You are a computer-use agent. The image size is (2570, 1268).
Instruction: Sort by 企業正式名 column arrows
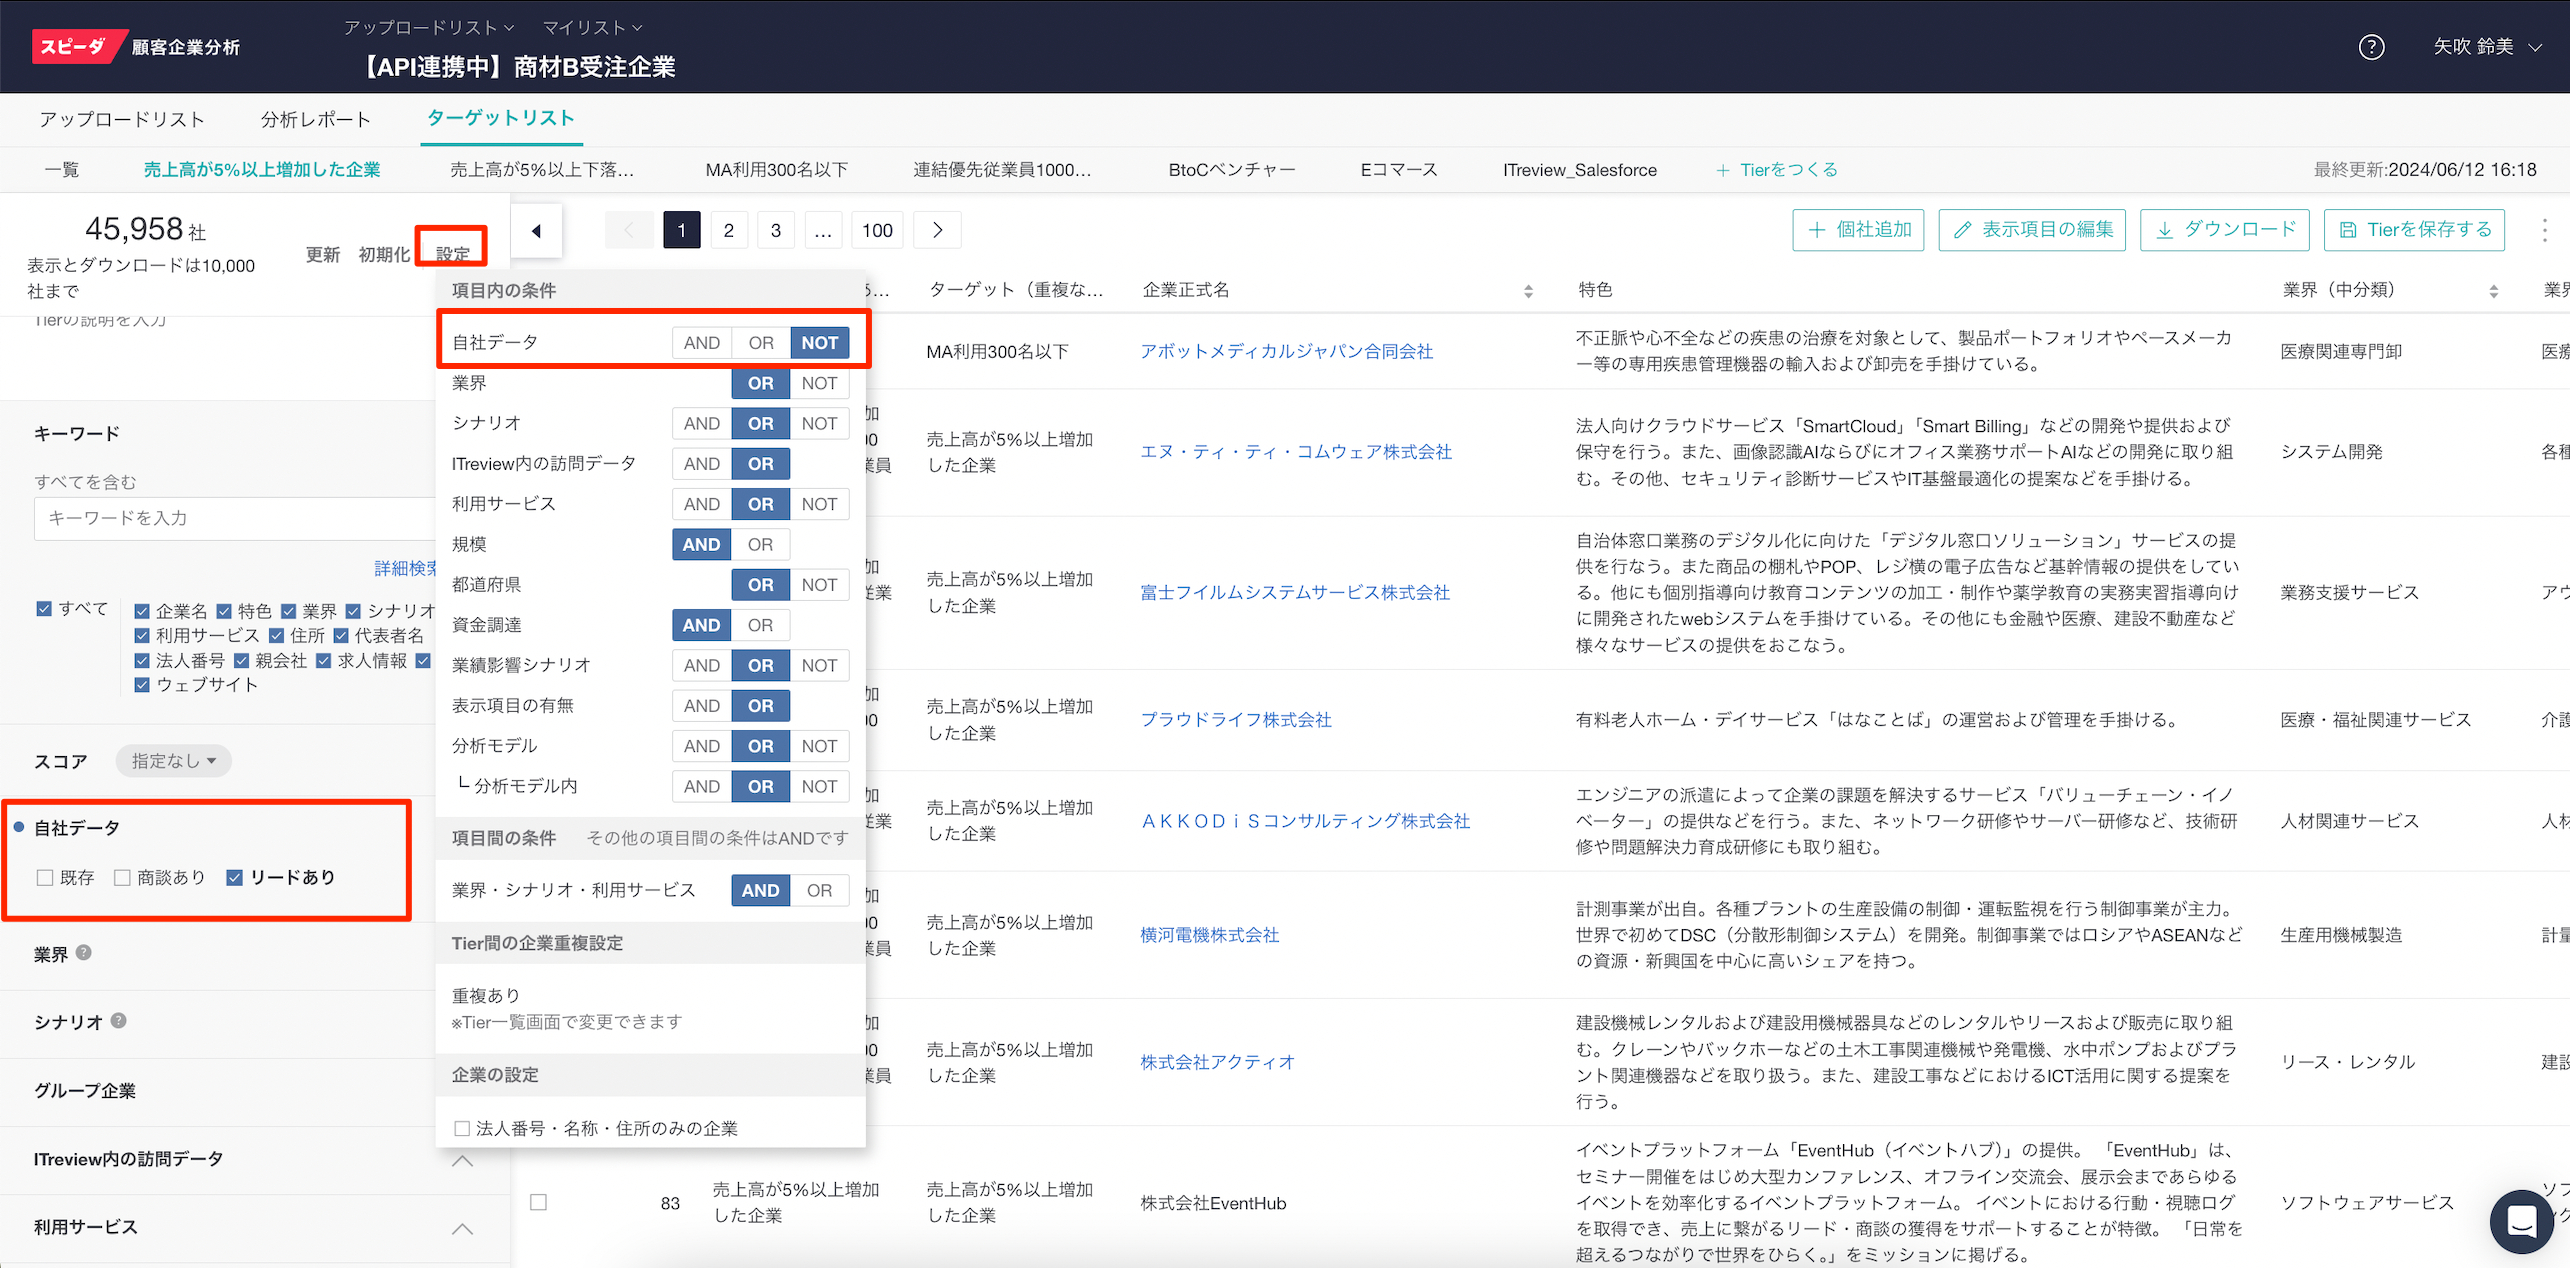1527,291
